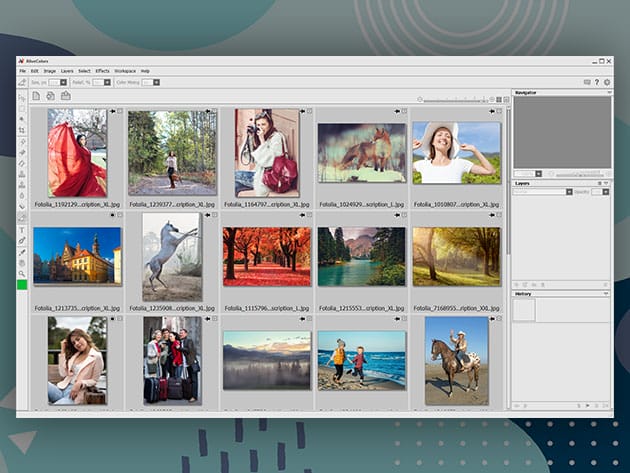Select the Crop tool in the left toolbar
Viewport: 630px width, 473px height.
tap(22, 130)
